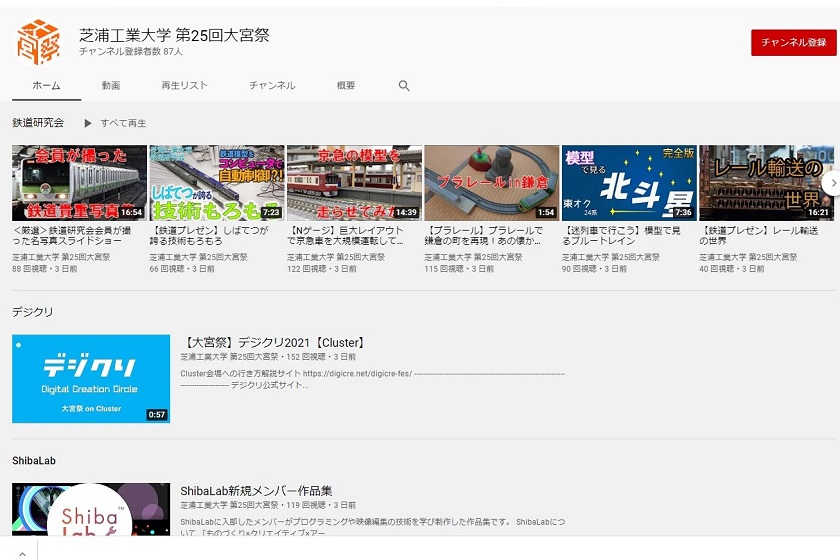Screen dimensions: 840x560
Task: Open the 再生リスト tab
Action: (x=184, y=85)
